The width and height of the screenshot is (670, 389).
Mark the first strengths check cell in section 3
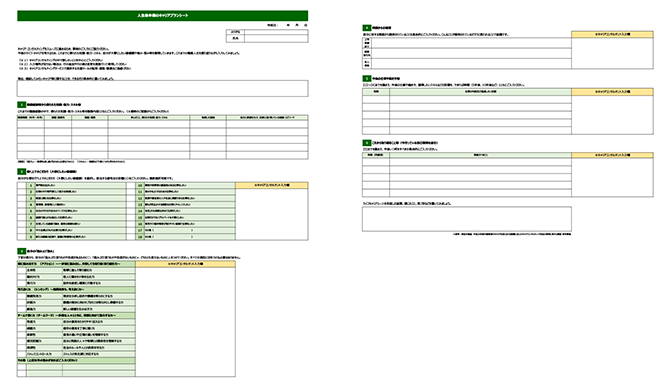click(22, 270)
